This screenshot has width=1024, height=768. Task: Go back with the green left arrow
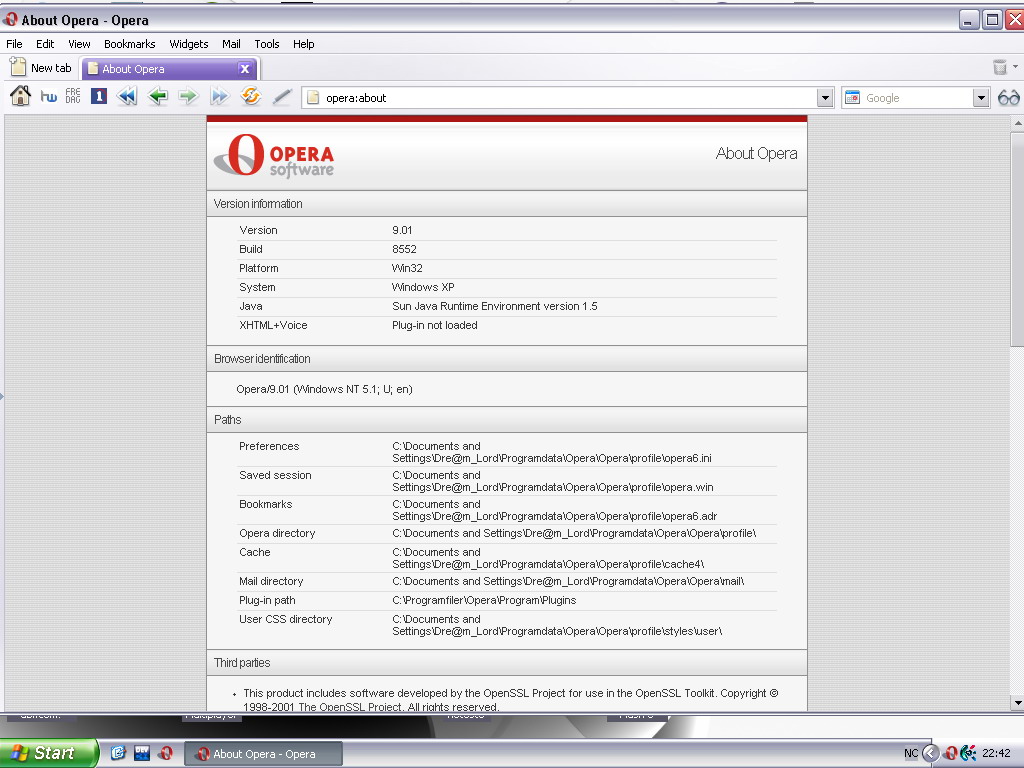pos(158,97)
